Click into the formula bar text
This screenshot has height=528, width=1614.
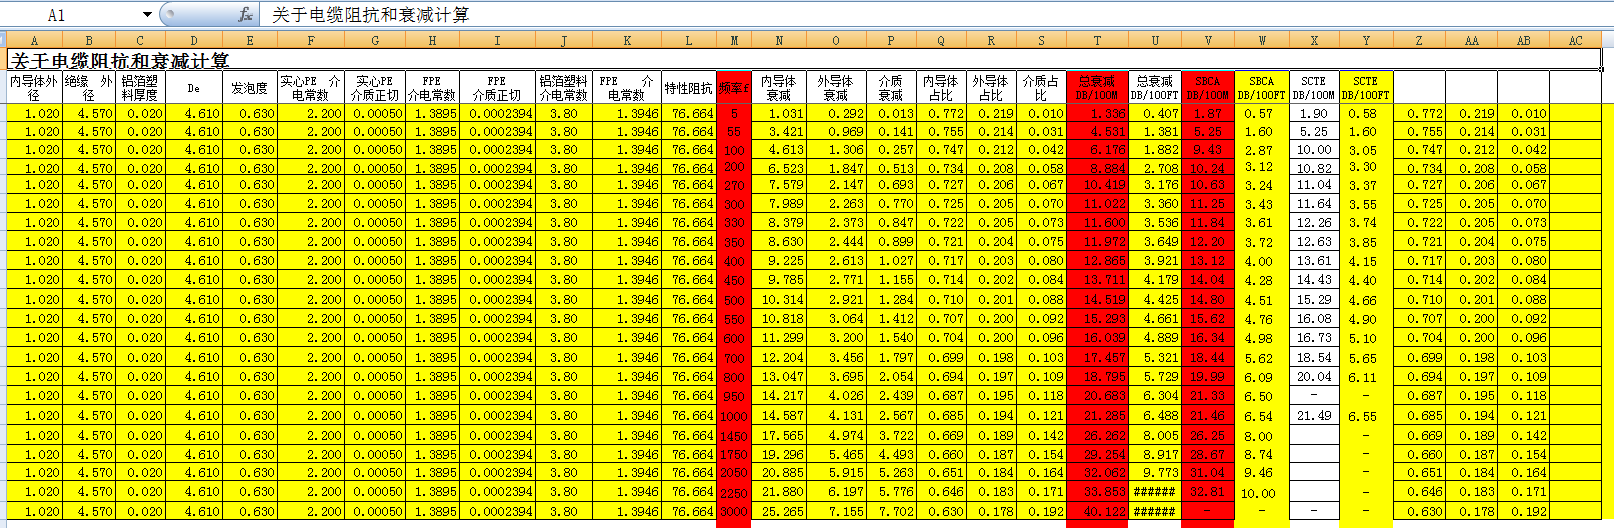[700, 15]
